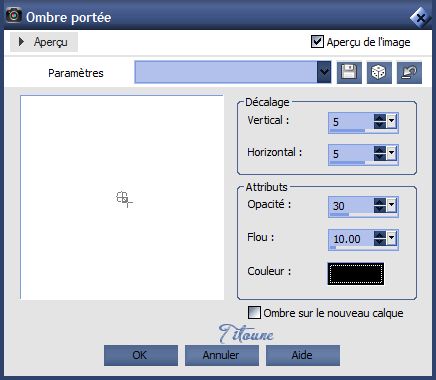Save the current preset with the floppy icon
436x380 pixels.
tap(349, 72)
